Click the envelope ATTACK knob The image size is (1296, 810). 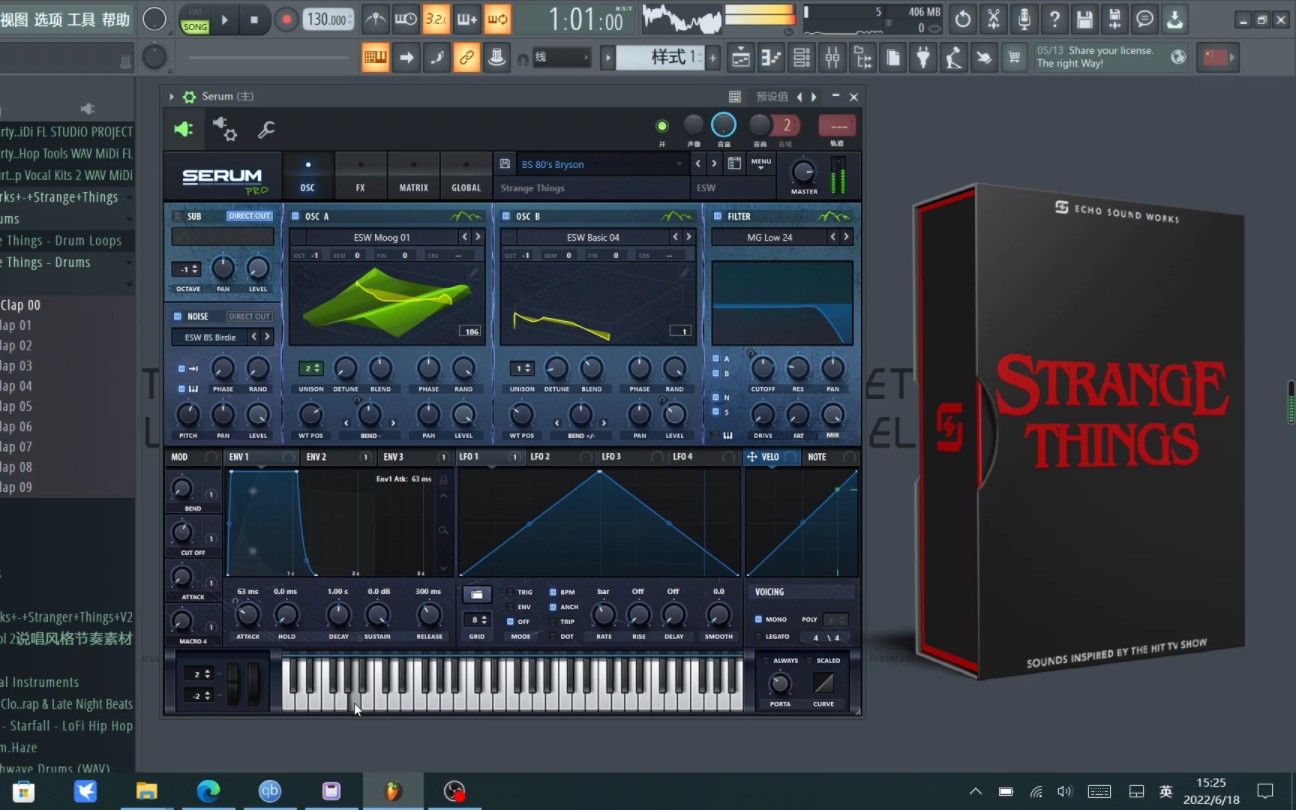(248, 614)
